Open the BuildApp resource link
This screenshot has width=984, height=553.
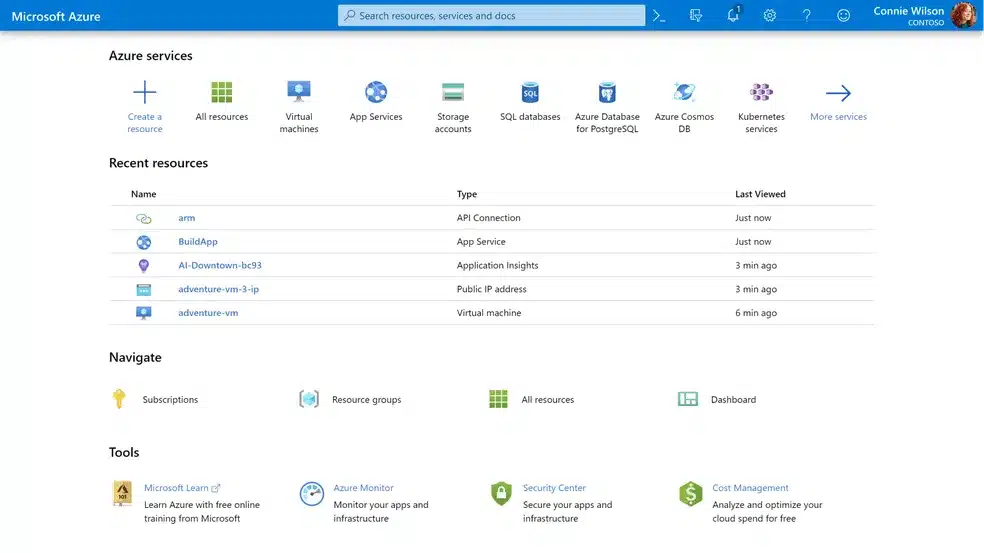coord(198,242)
